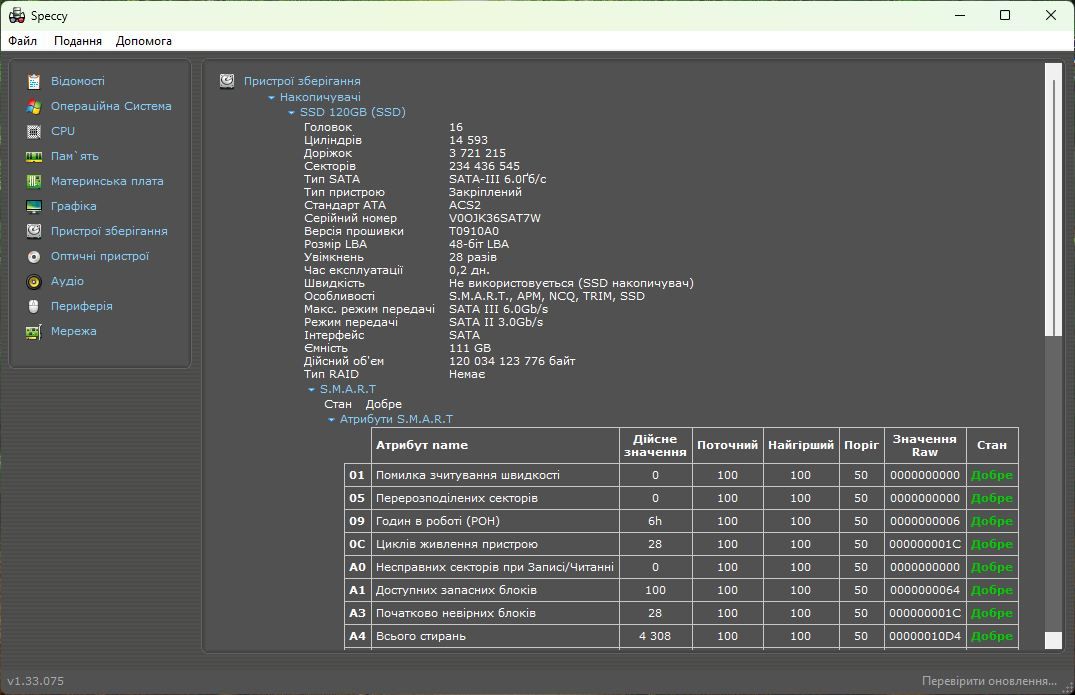Click the Пристрої зберігання sidebar disk icon
The width and height of the screenshot is (1075, 695).
pos(34,232)
